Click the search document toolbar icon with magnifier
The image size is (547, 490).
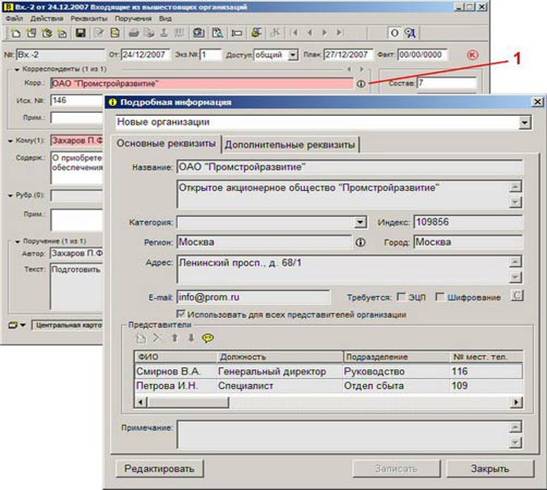[217, 33]
